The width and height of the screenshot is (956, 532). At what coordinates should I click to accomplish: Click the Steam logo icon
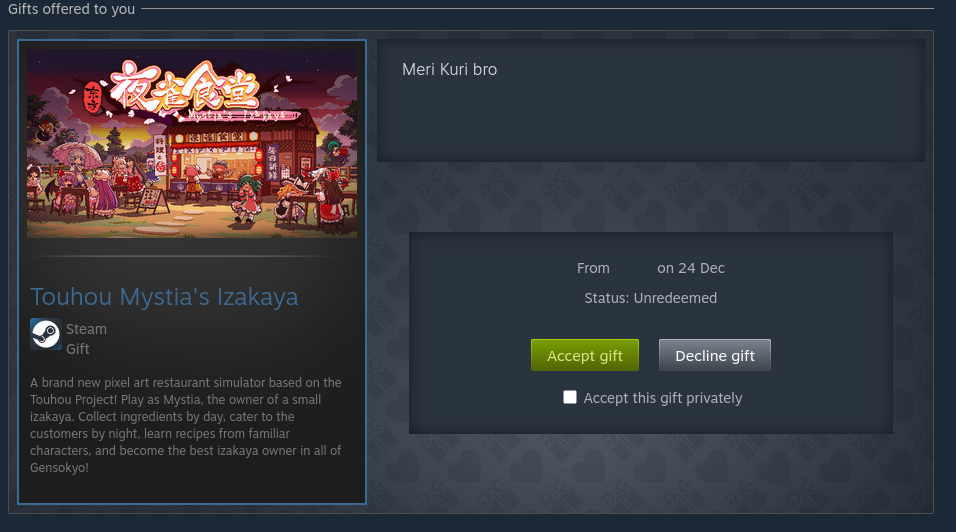tap(46, 334)
